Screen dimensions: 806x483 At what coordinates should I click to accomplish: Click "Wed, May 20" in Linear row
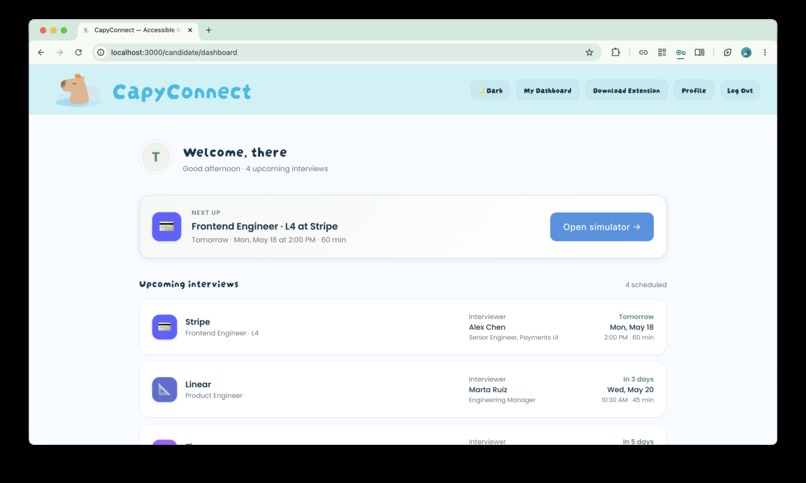coord(630,389)
